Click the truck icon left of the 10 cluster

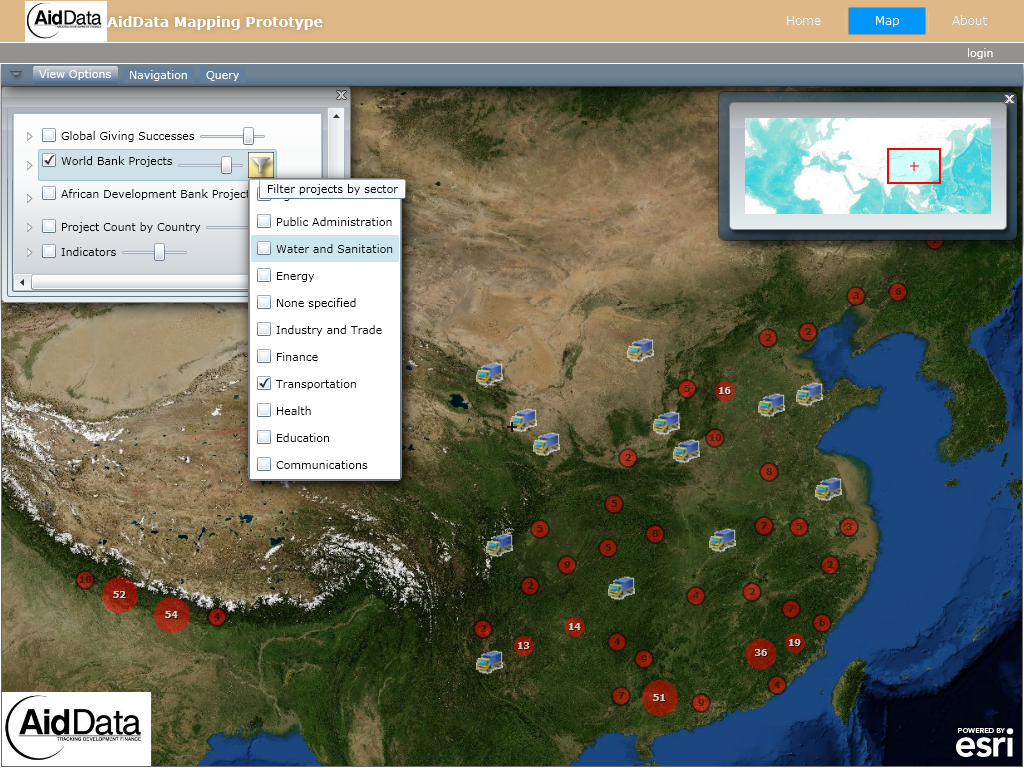[686, 451]
